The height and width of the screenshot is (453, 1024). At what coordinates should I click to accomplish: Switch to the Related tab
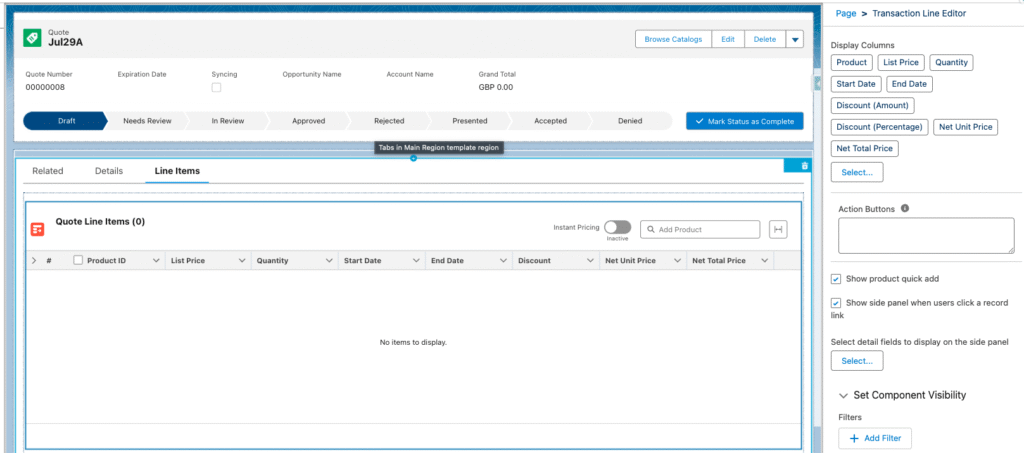pyautogui.click(x=48, y=171)
